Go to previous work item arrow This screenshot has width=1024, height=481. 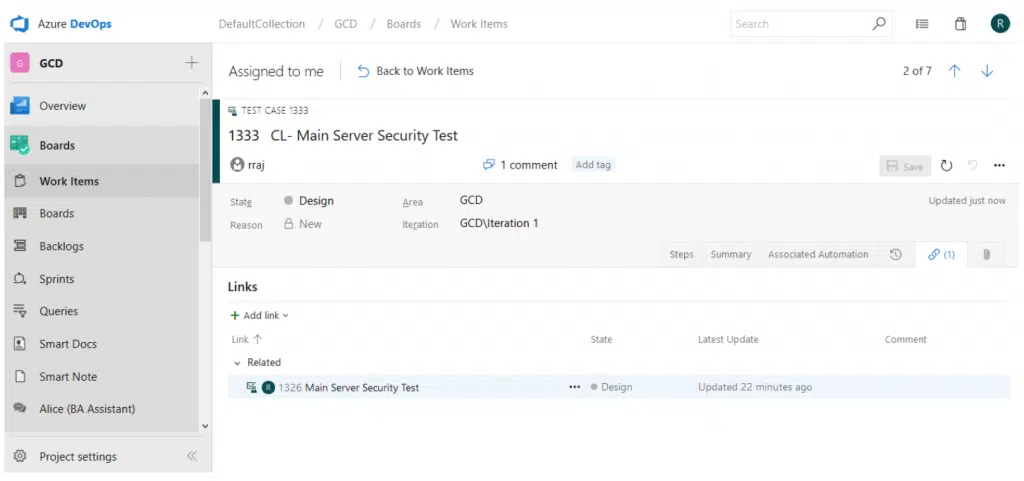[954, 71]
